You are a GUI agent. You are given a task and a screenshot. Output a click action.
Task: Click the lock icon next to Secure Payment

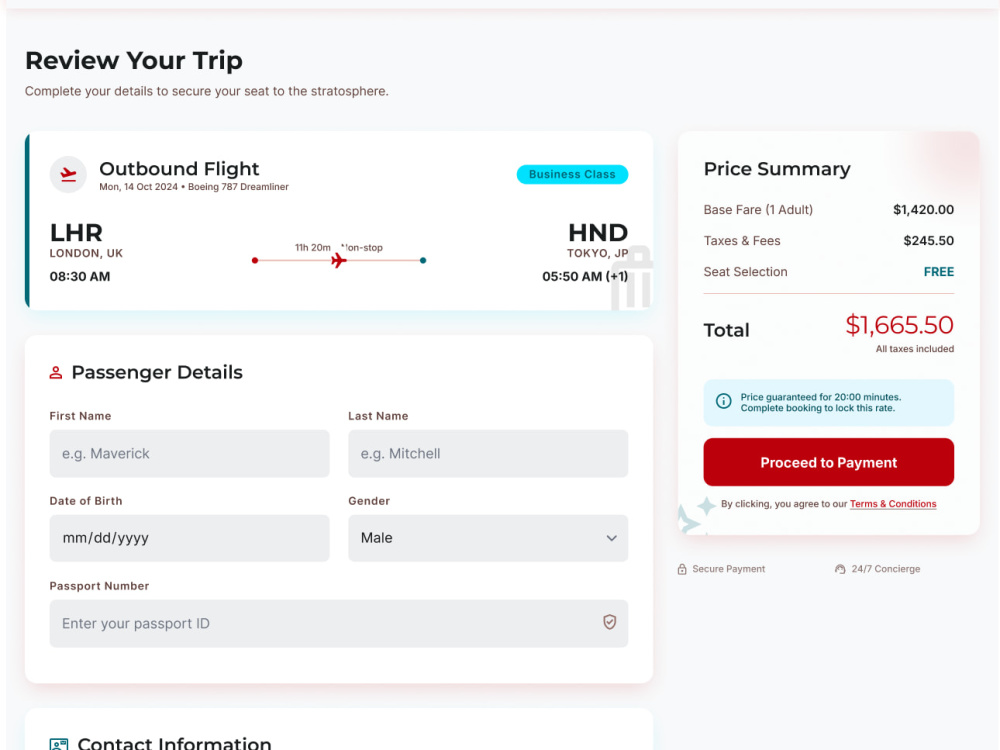[682, 569]
